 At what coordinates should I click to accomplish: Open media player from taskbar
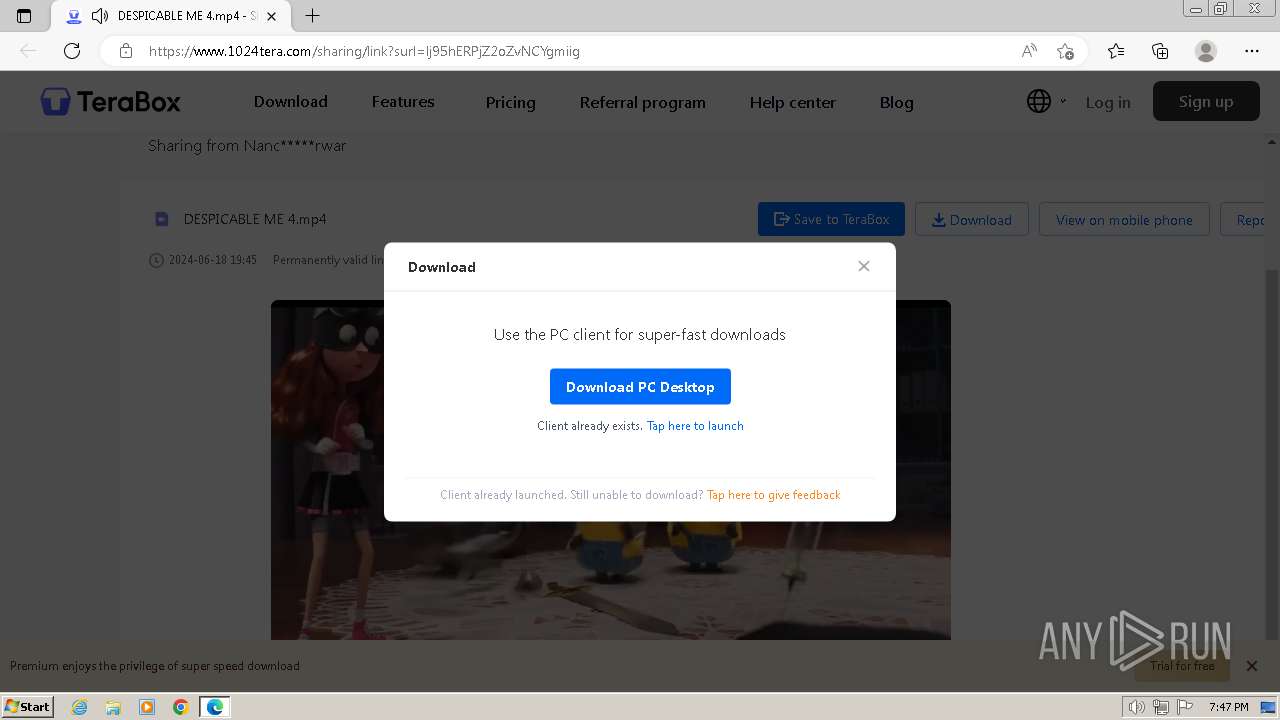tap(147, 707)
